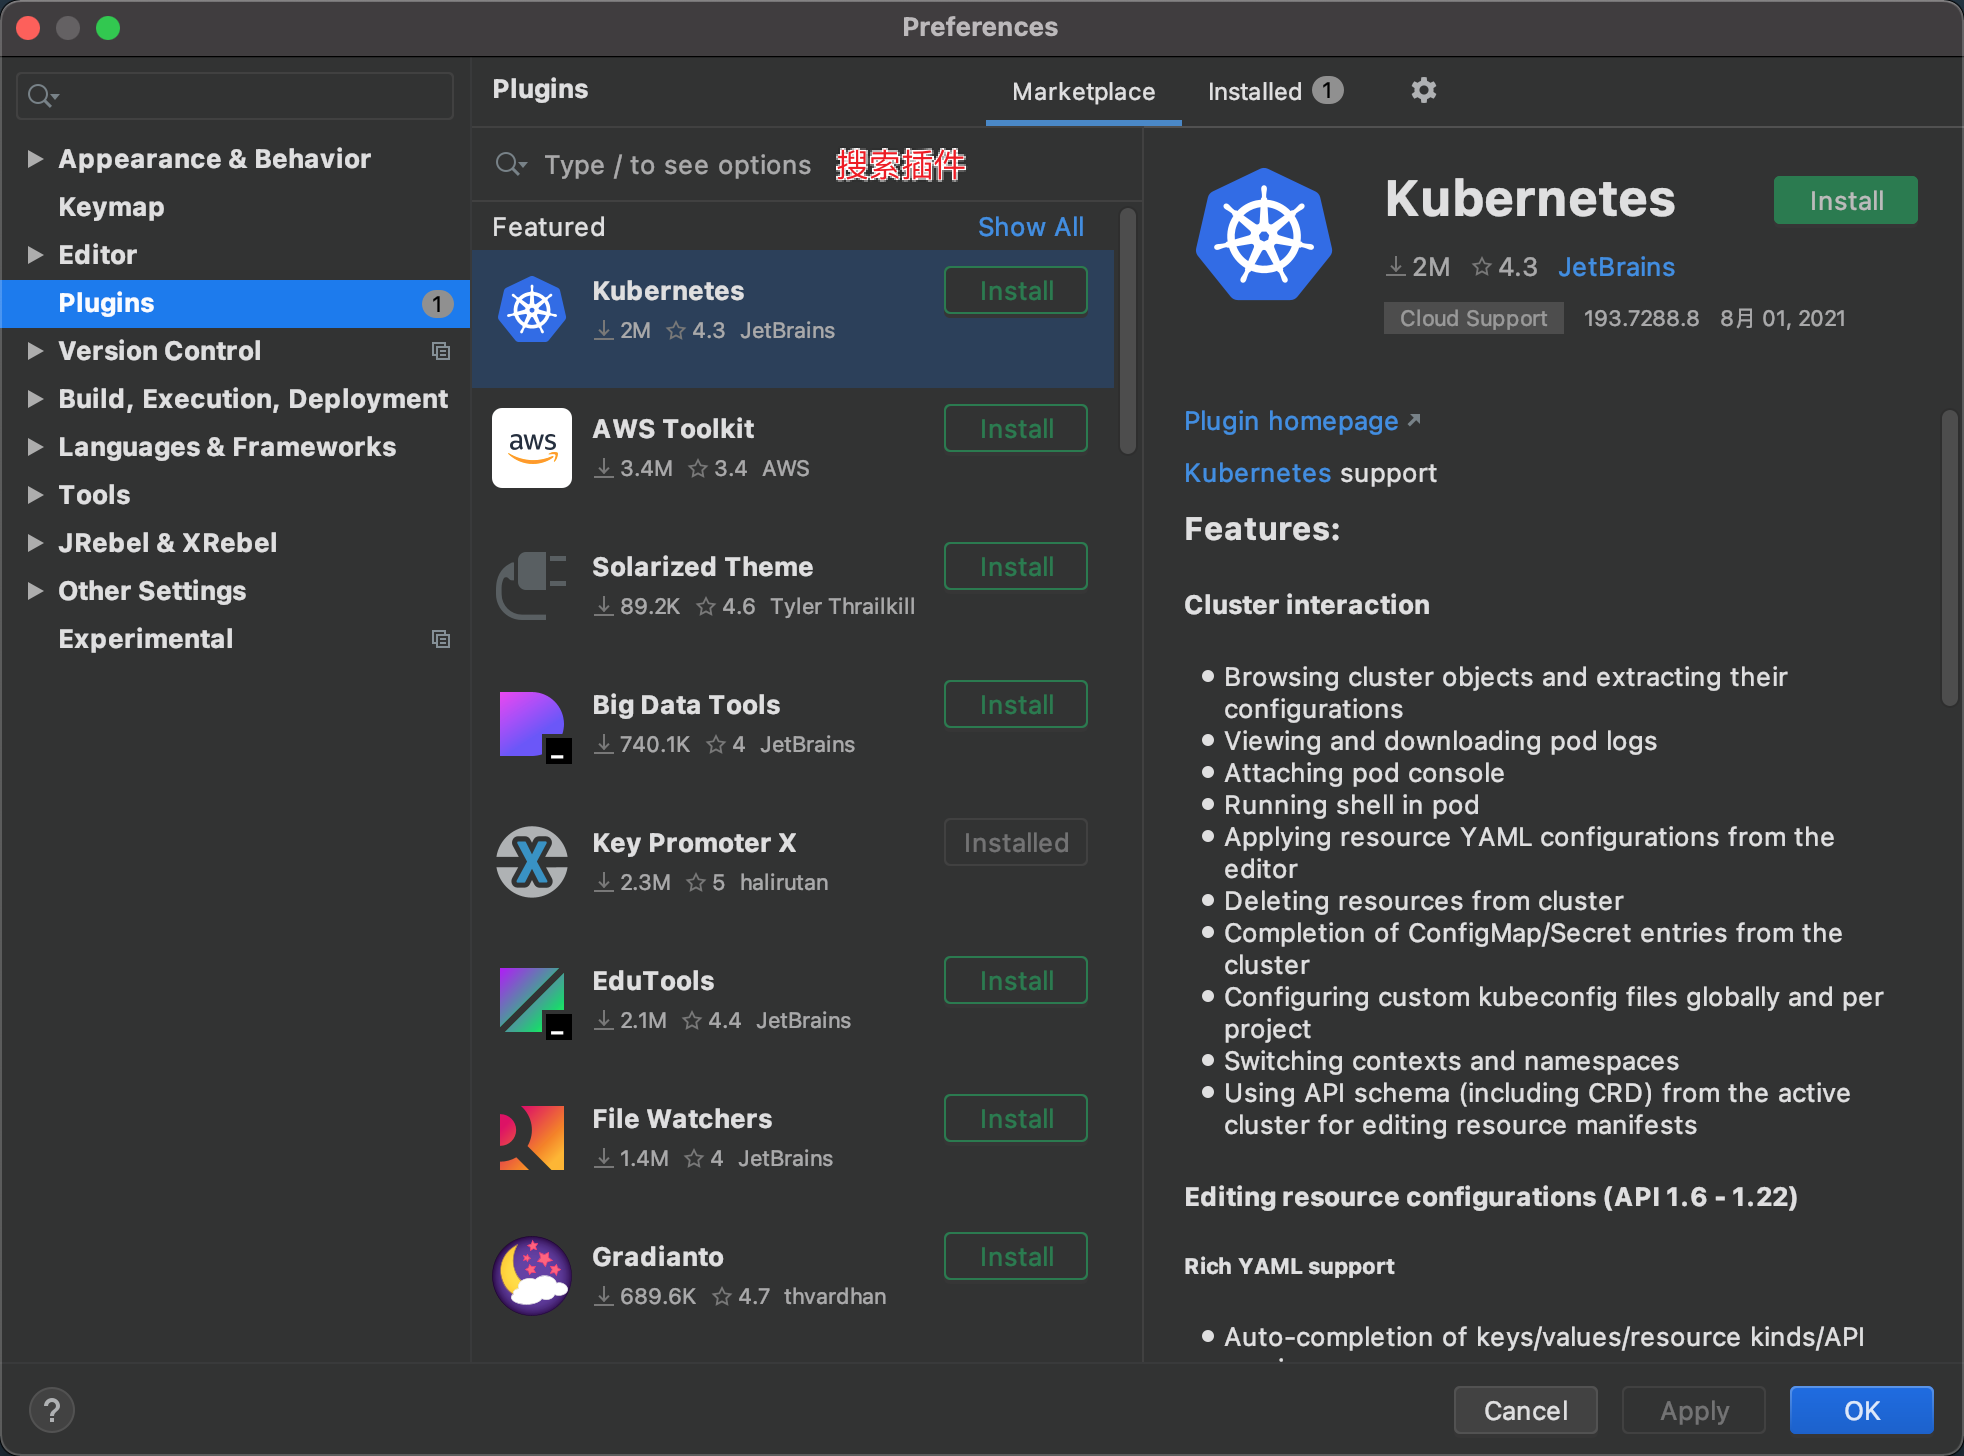This screenshot has width=1964, height=1456.
Task: Expand Appearance & Behavior section
Action: [35, 158]
